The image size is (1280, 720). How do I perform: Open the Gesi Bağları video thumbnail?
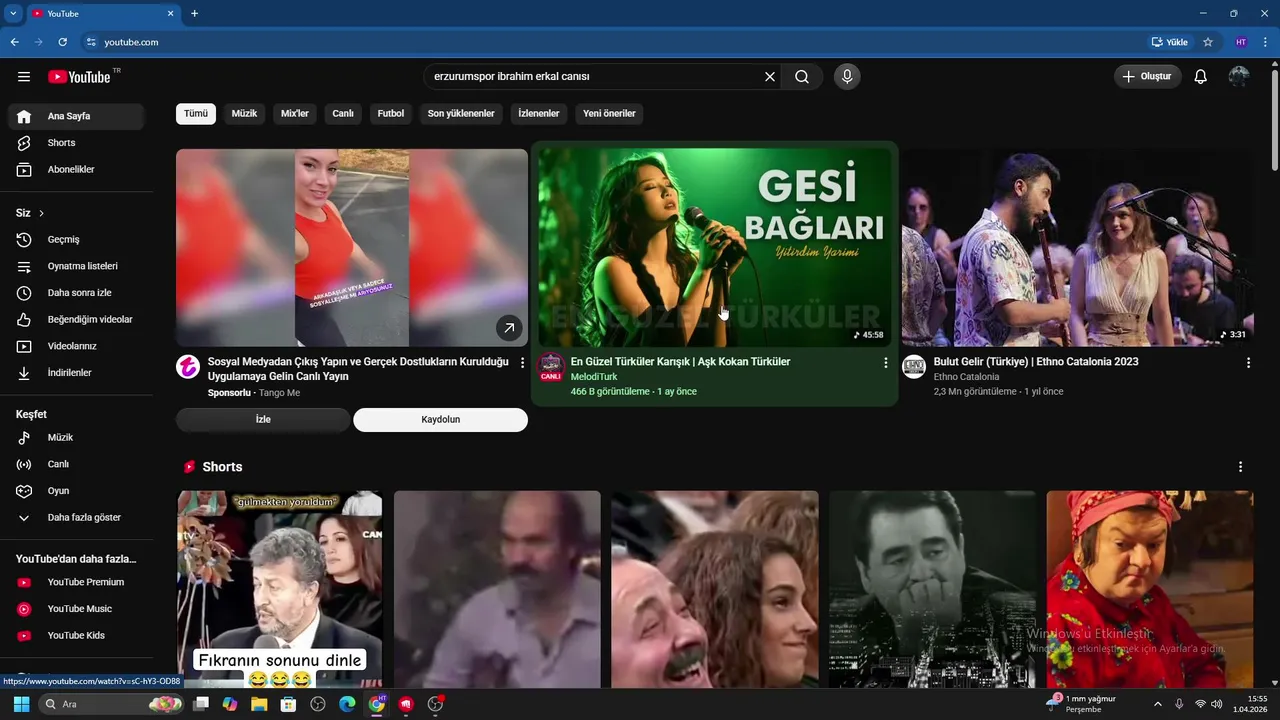[x=714, y=248]
